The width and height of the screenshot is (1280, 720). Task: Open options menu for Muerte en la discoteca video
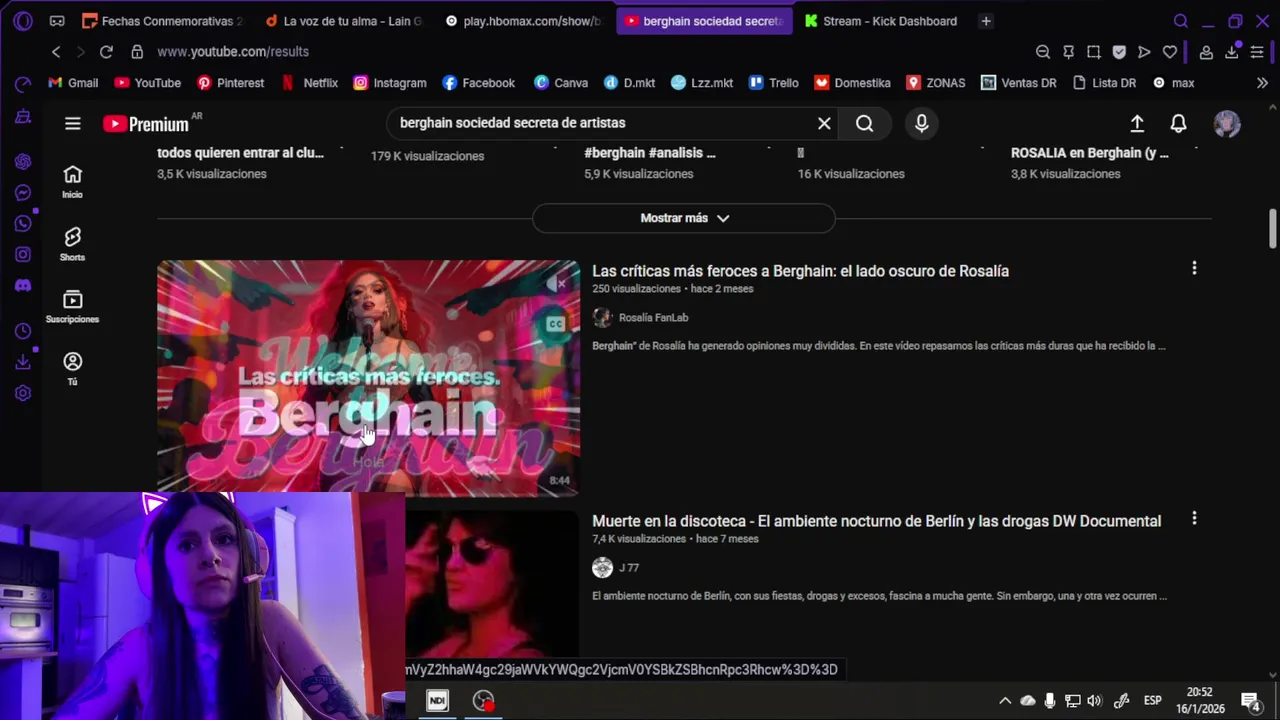[1194, 518]
